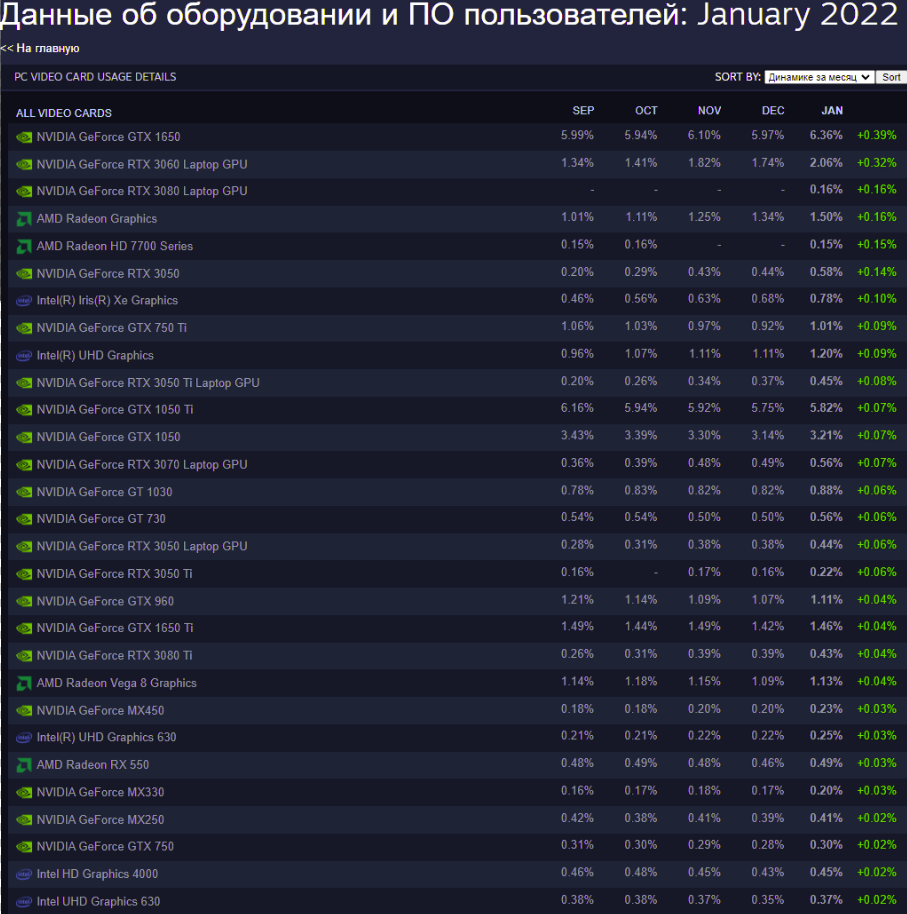Click Intel icon beside Intel UHD Graphics 630
The width and height of the screenshot is (907, 914).
tap(24, 902)
